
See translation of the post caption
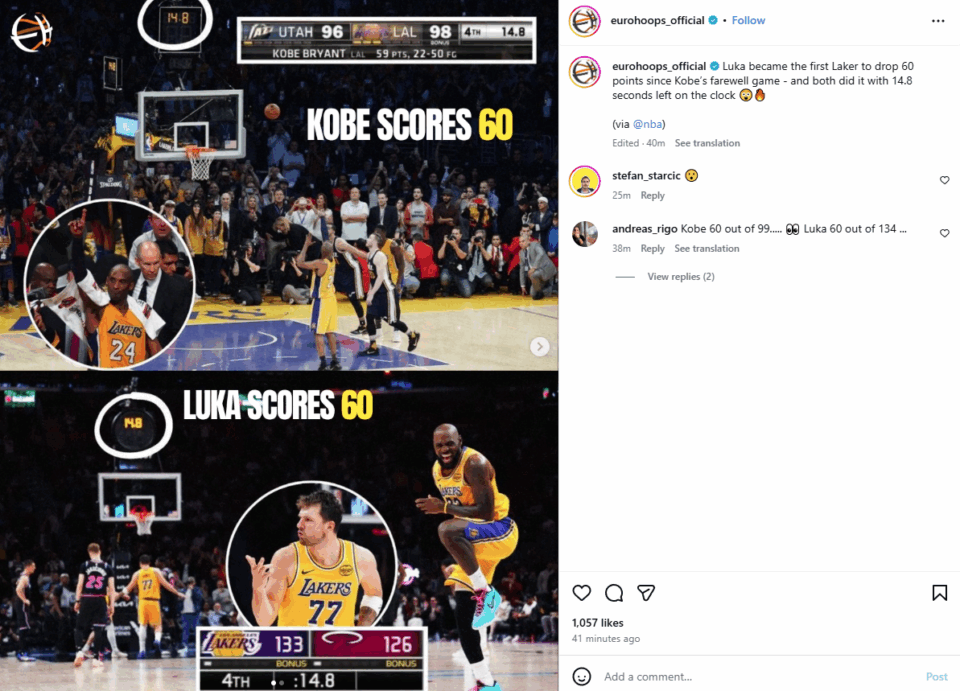[707, 143]
